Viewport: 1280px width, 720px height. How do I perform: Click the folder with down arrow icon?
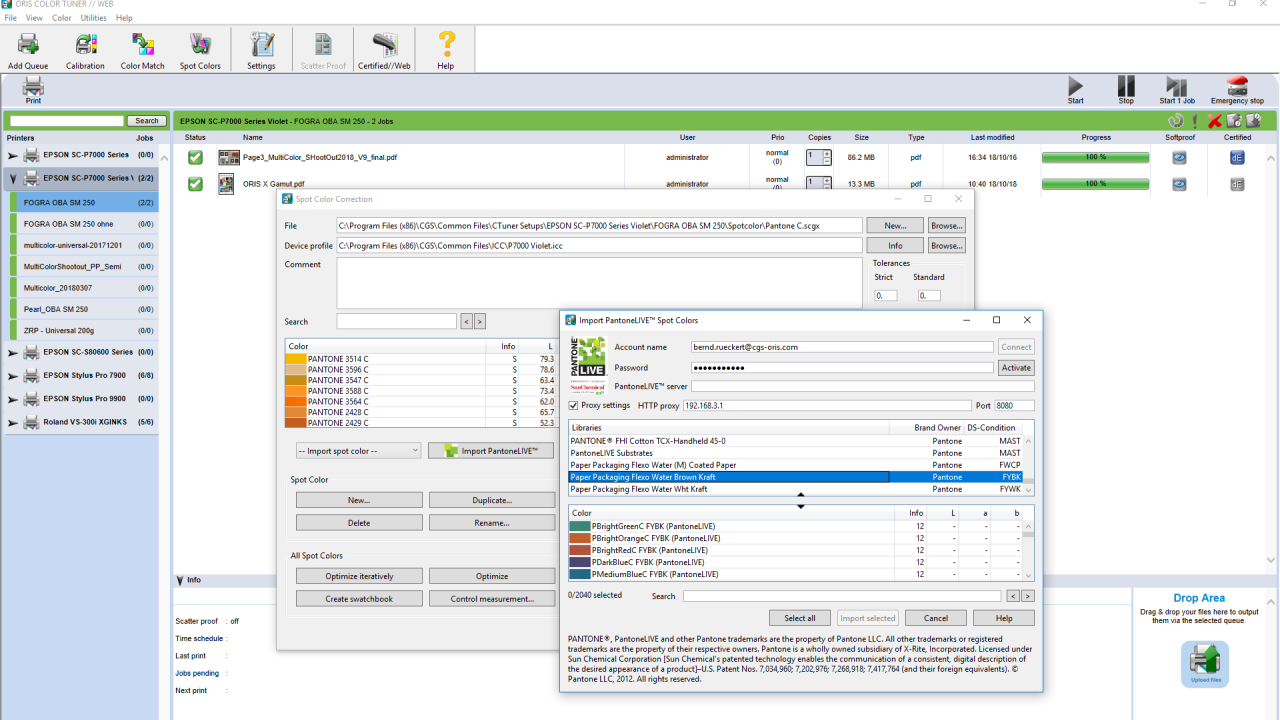coord(1253,121)
